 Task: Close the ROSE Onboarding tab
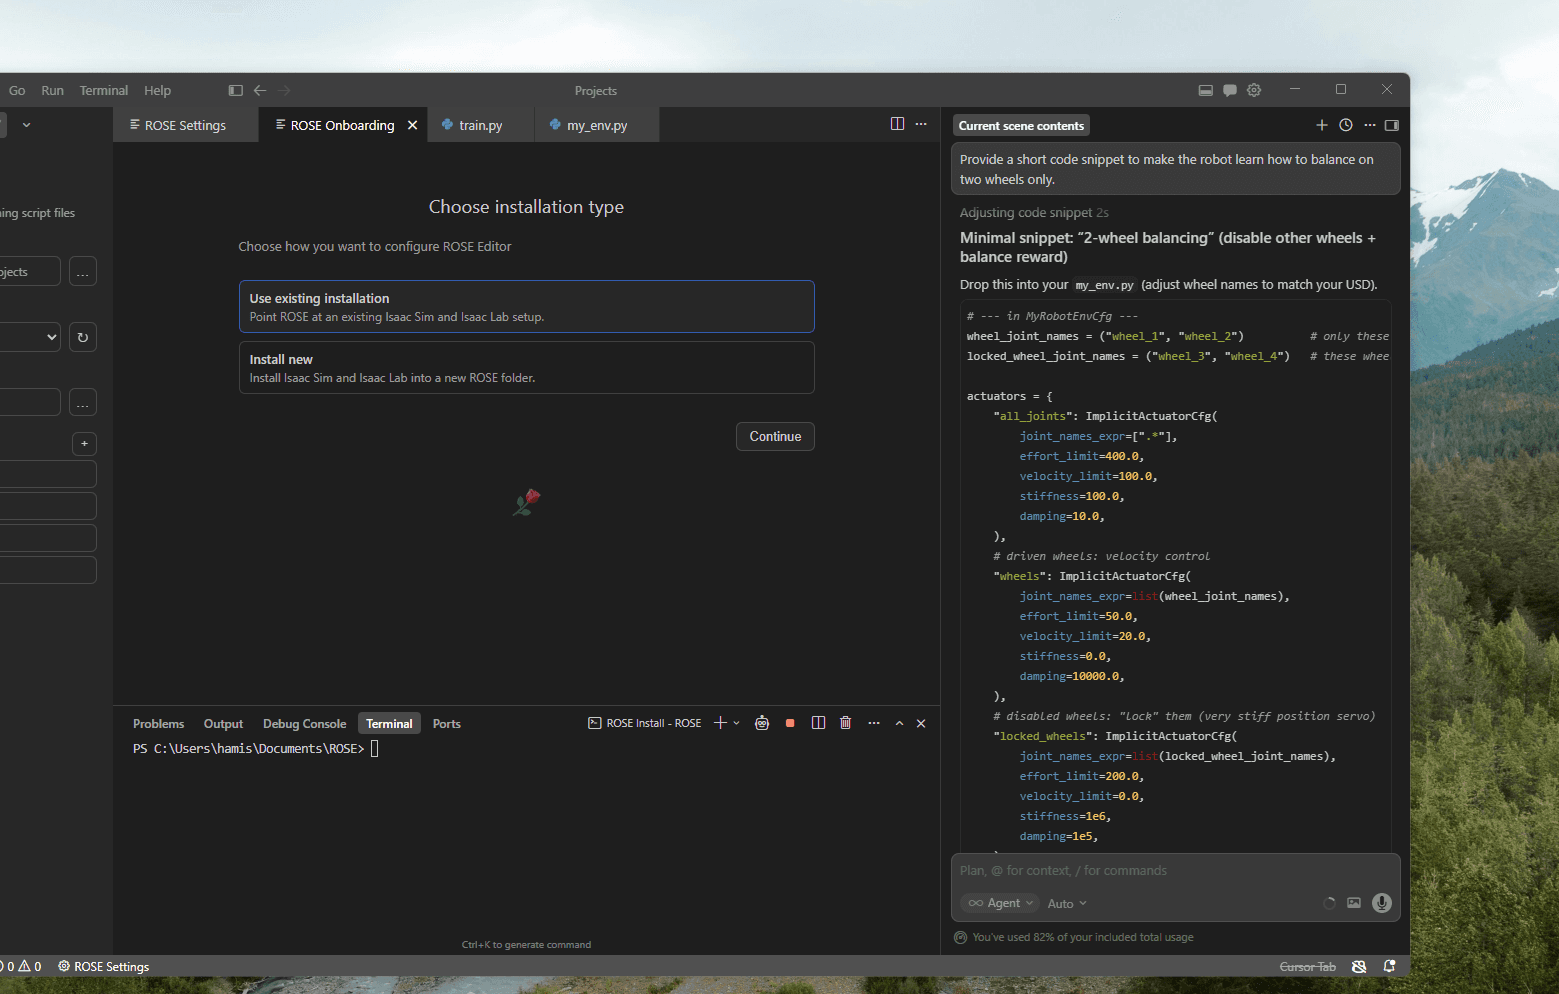(x=412, y=125)
